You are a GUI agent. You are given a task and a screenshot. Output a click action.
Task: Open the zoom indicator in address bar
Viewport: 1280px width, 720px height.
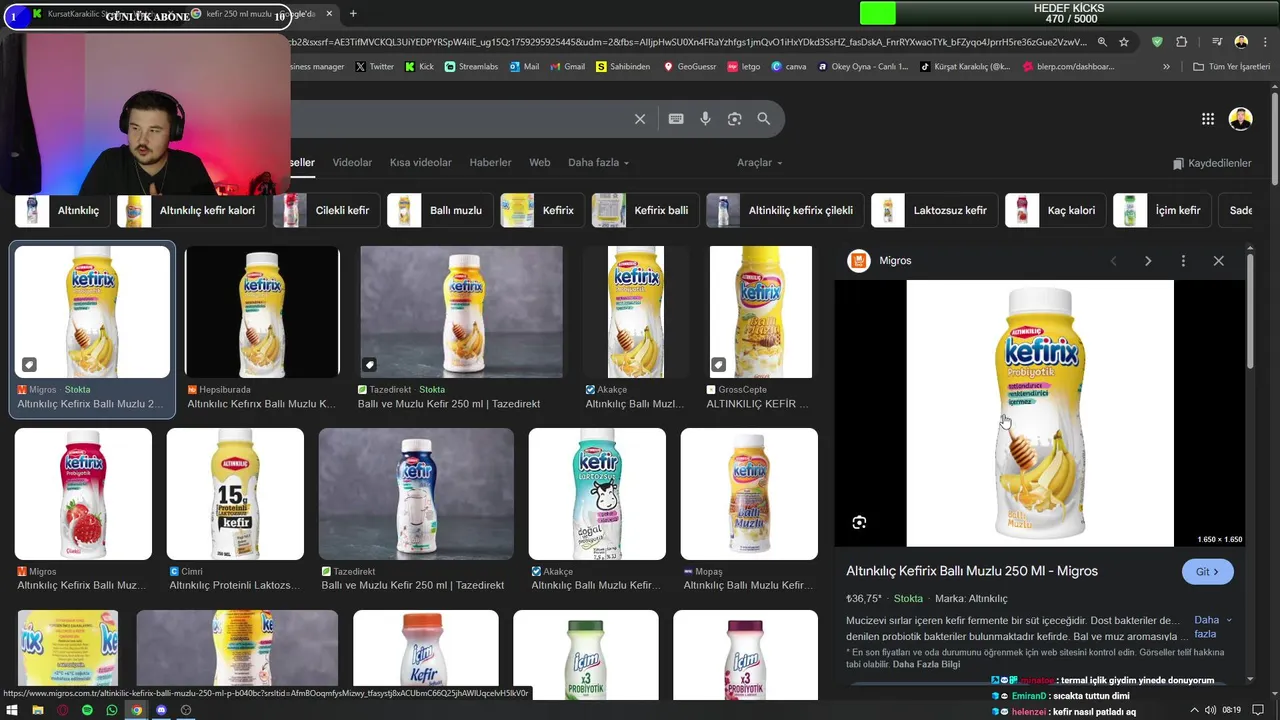coord(1102,42)
